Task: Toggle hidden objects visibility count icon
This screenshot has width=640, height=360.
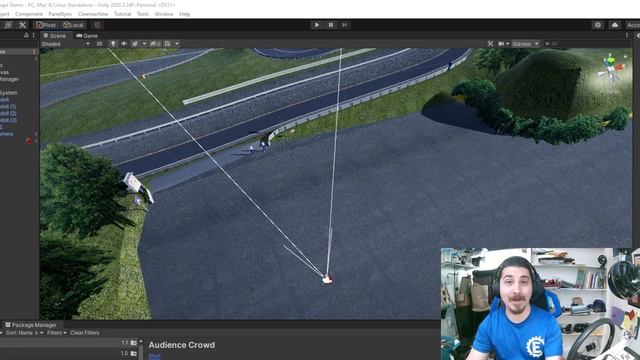Action: [155, 44]
